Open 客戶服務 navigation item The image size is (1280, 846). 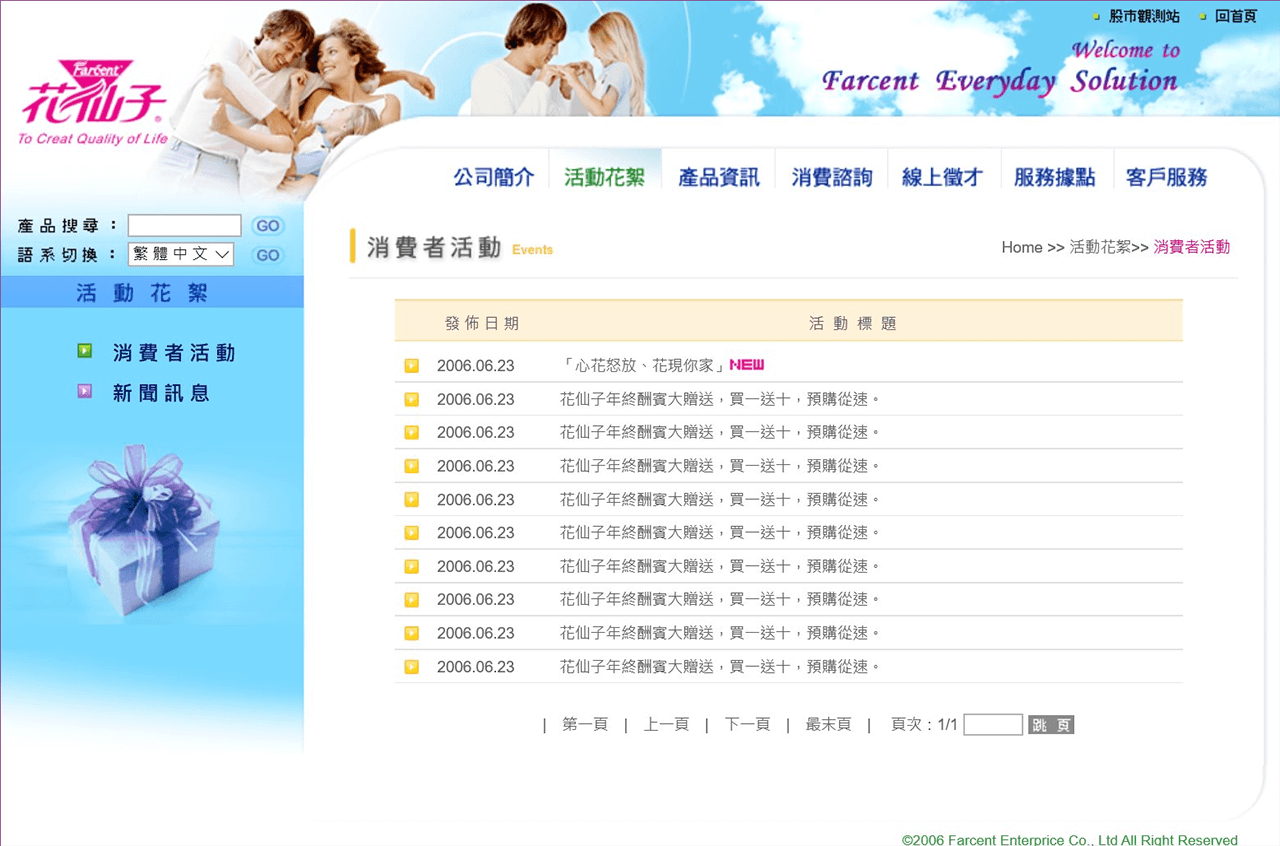(1166, 177)
